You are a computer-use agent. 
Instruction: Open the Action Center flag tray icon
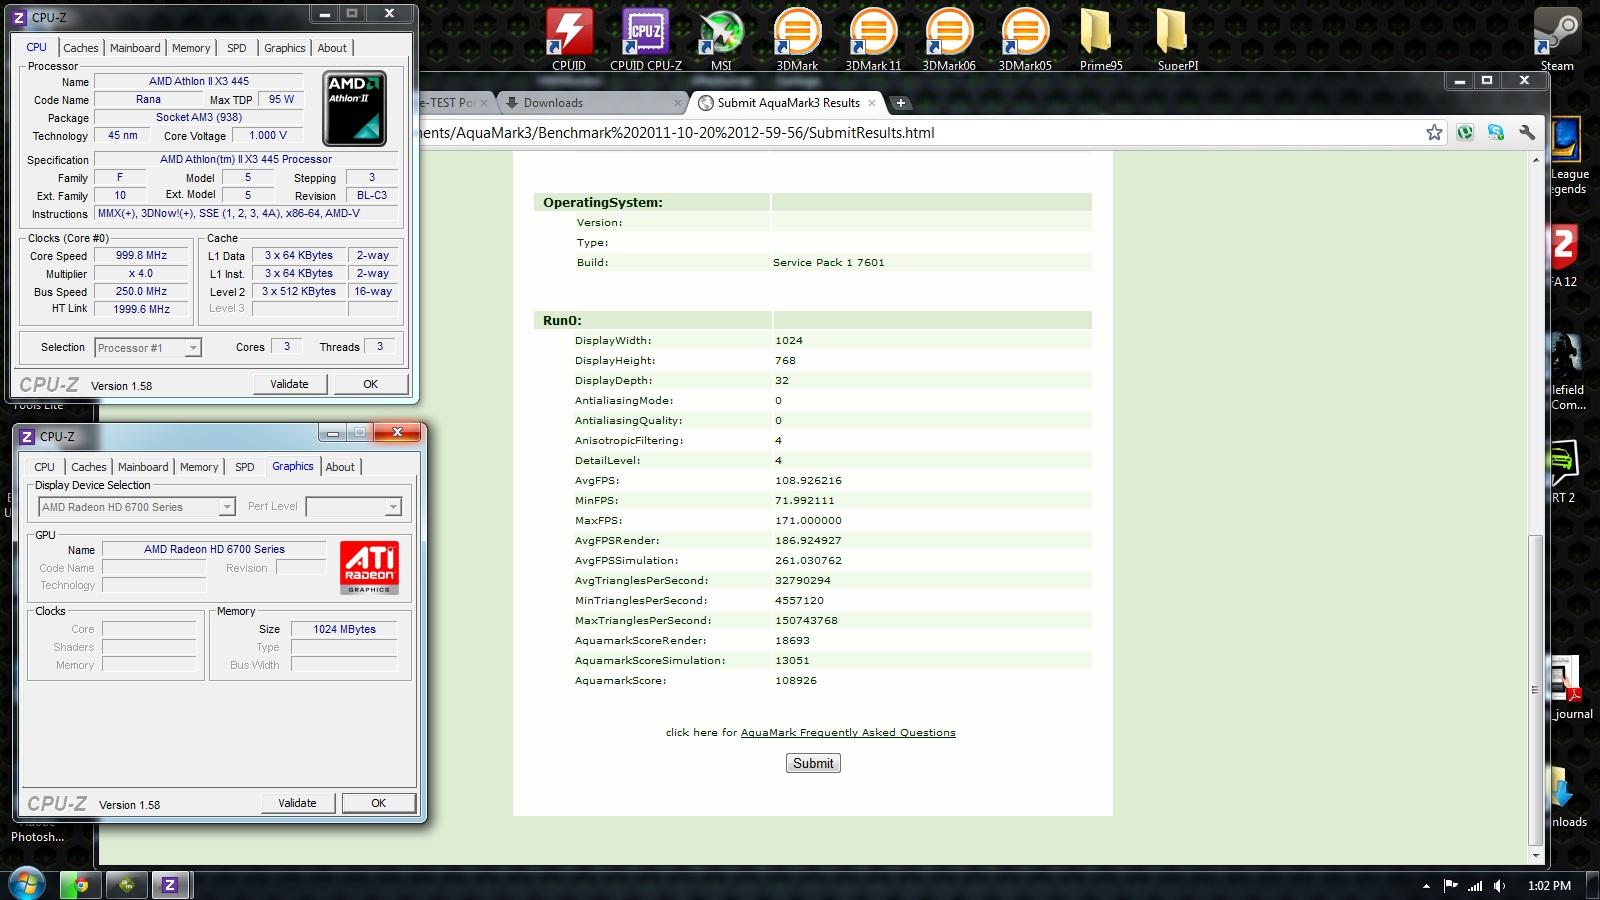1450,885
